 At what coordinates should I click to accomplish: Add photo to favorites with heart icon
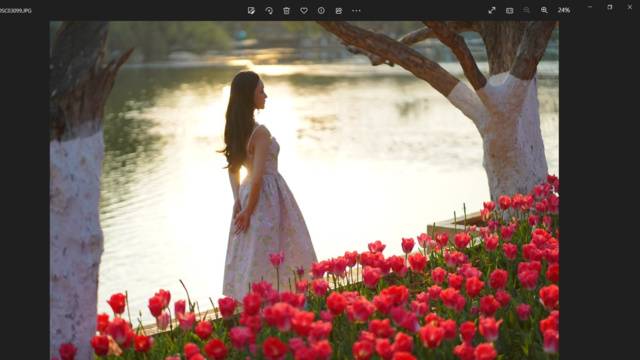pos(304,11)
